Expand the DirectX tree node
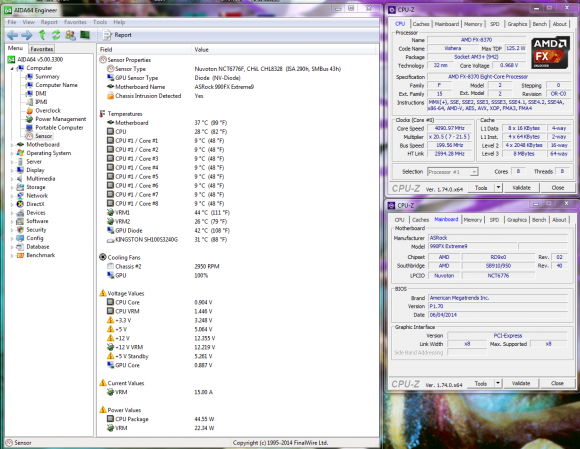The height and width of the screenshot is (449, 580). [12, 205]
